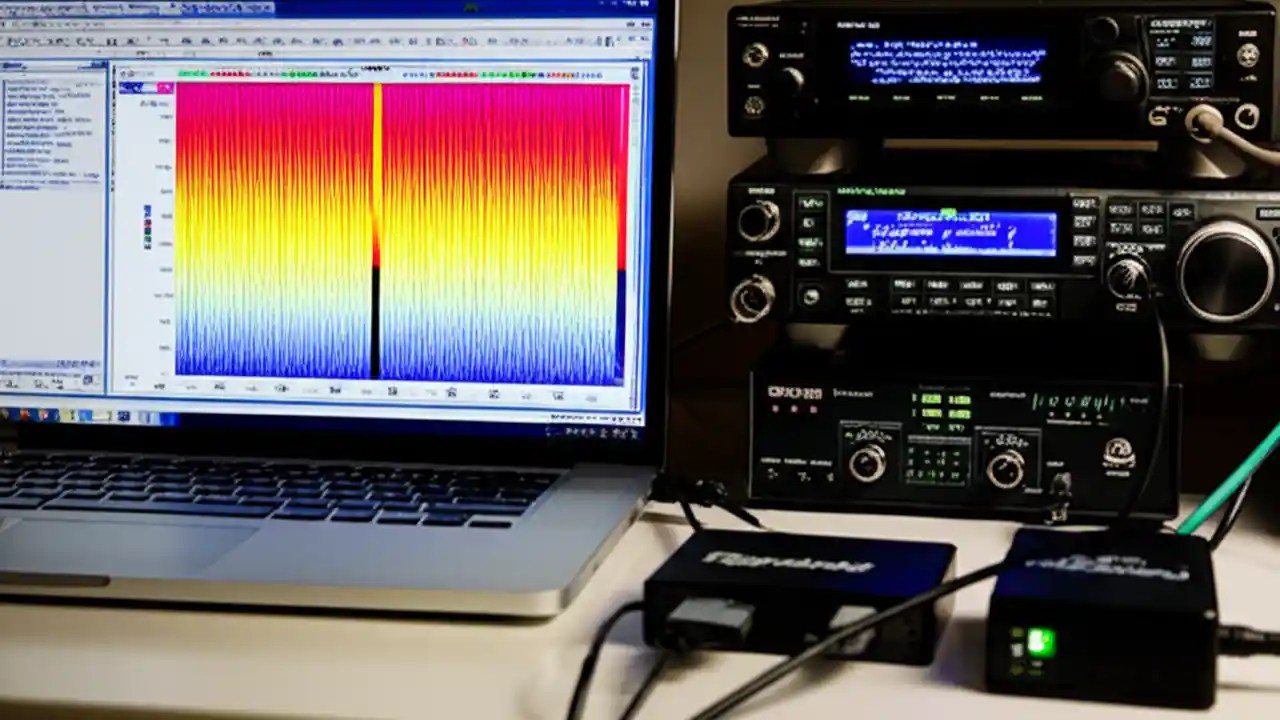The height and width of the screenshot is (720, 1280).
Task: Click the yellow cursor line in the spectrogram
Action: [378, 230]
